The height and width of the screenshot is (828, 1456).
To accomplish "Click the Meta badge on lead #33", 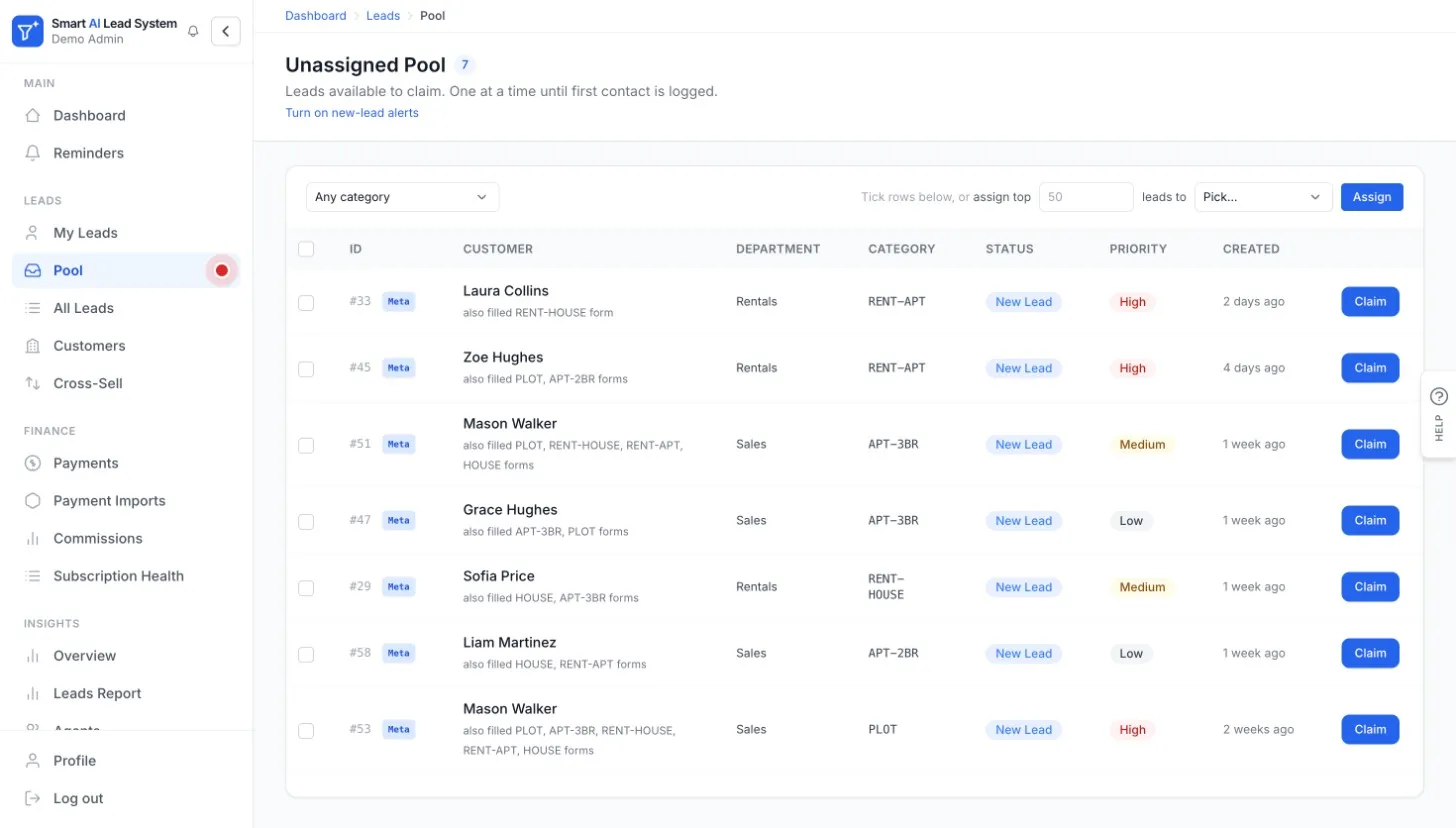I will (x=399, y=301).
